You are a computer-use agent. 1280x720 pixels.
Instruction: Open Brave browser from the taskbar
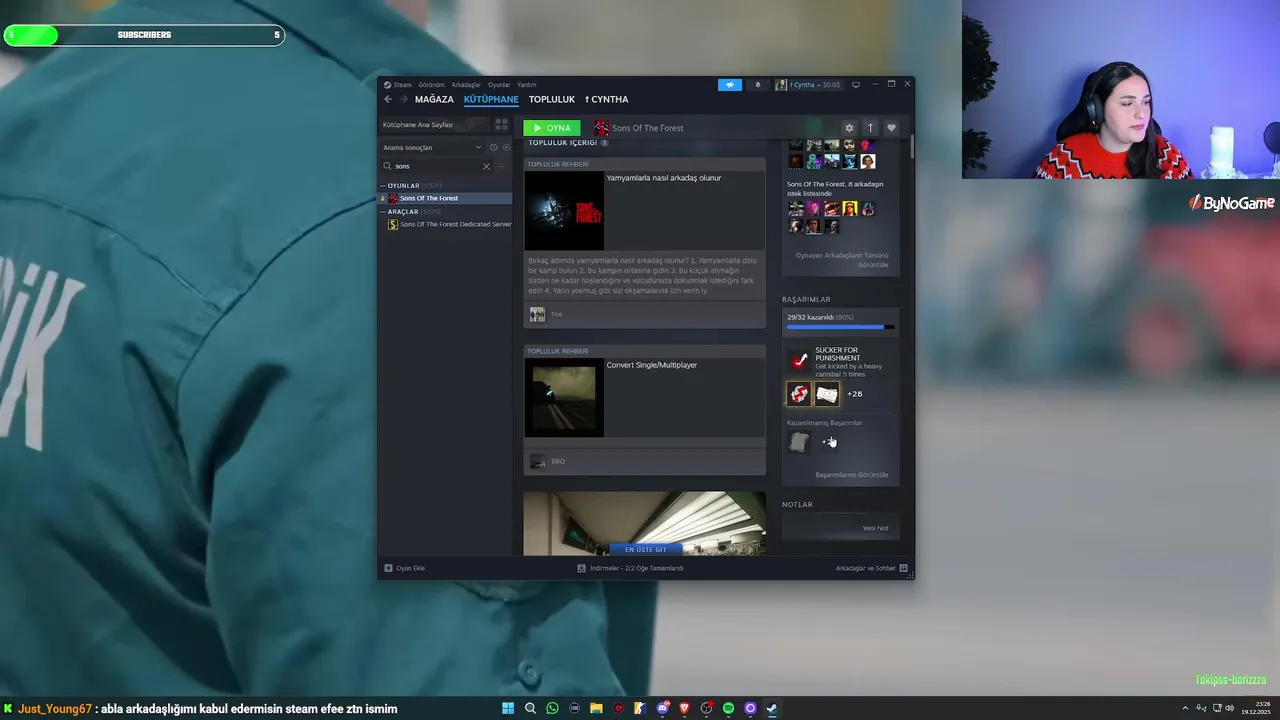pos(684,708)
